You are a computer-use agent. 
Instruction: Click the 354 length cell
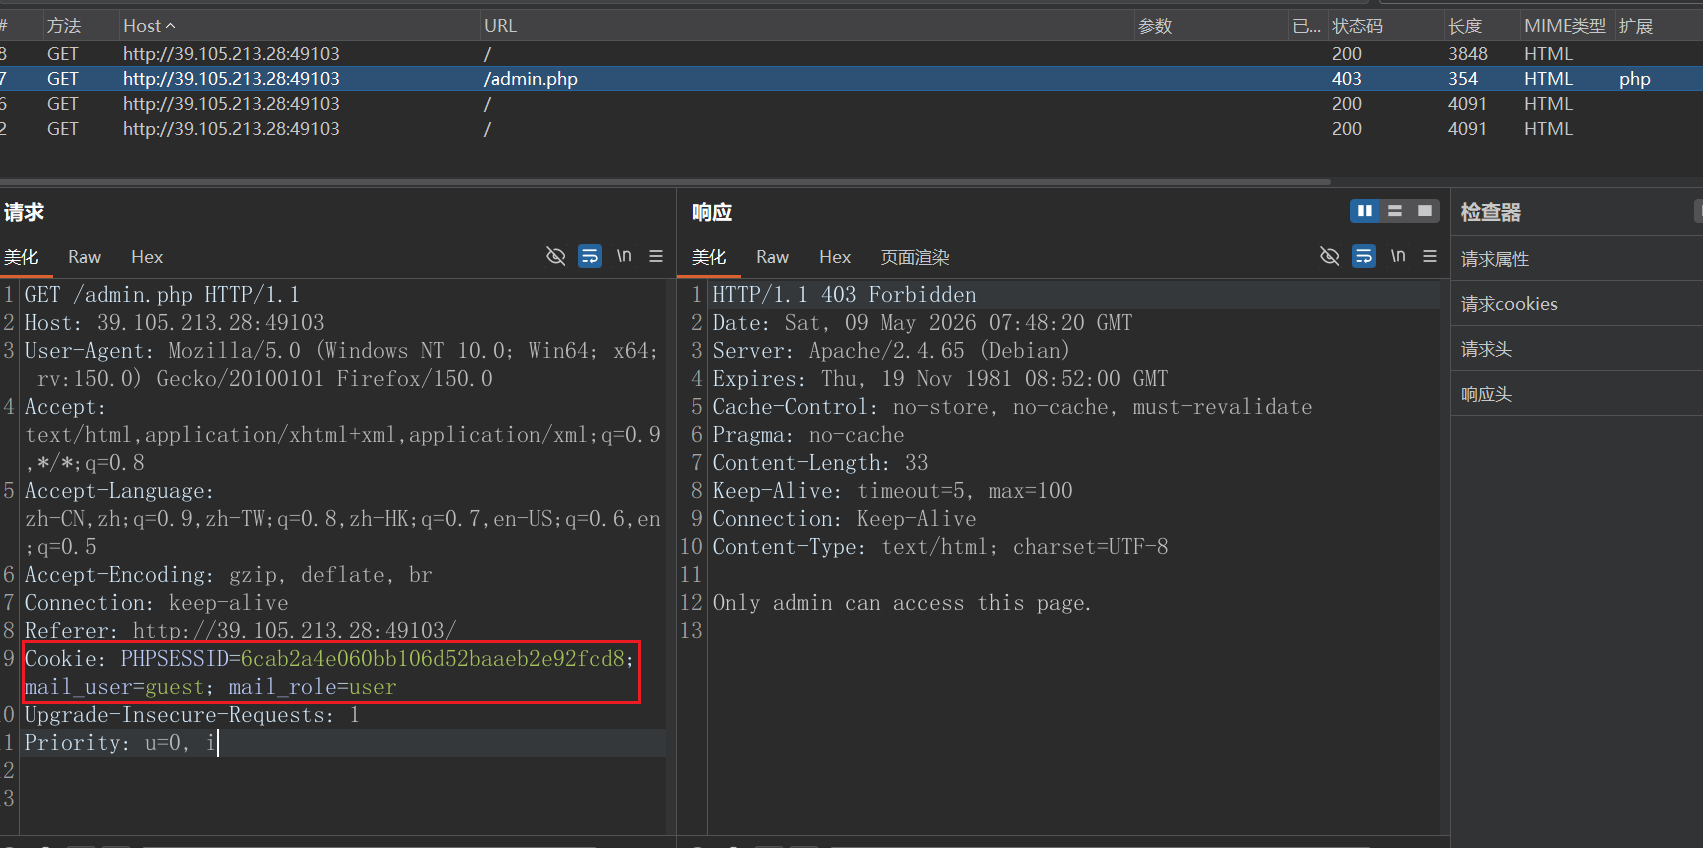pyautogui.click(x=1462, y=78)
